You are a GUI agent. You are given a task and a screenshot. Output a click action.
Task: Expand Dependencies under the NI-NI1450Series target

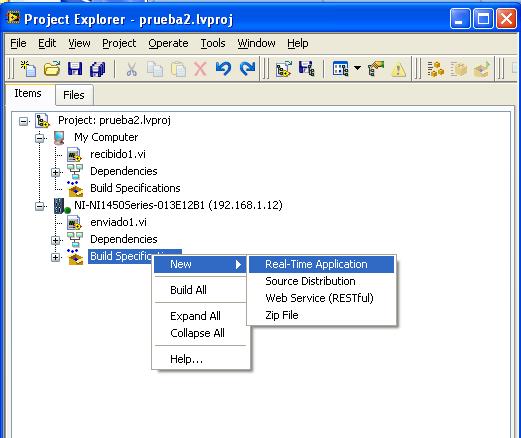tap(56, 240)
